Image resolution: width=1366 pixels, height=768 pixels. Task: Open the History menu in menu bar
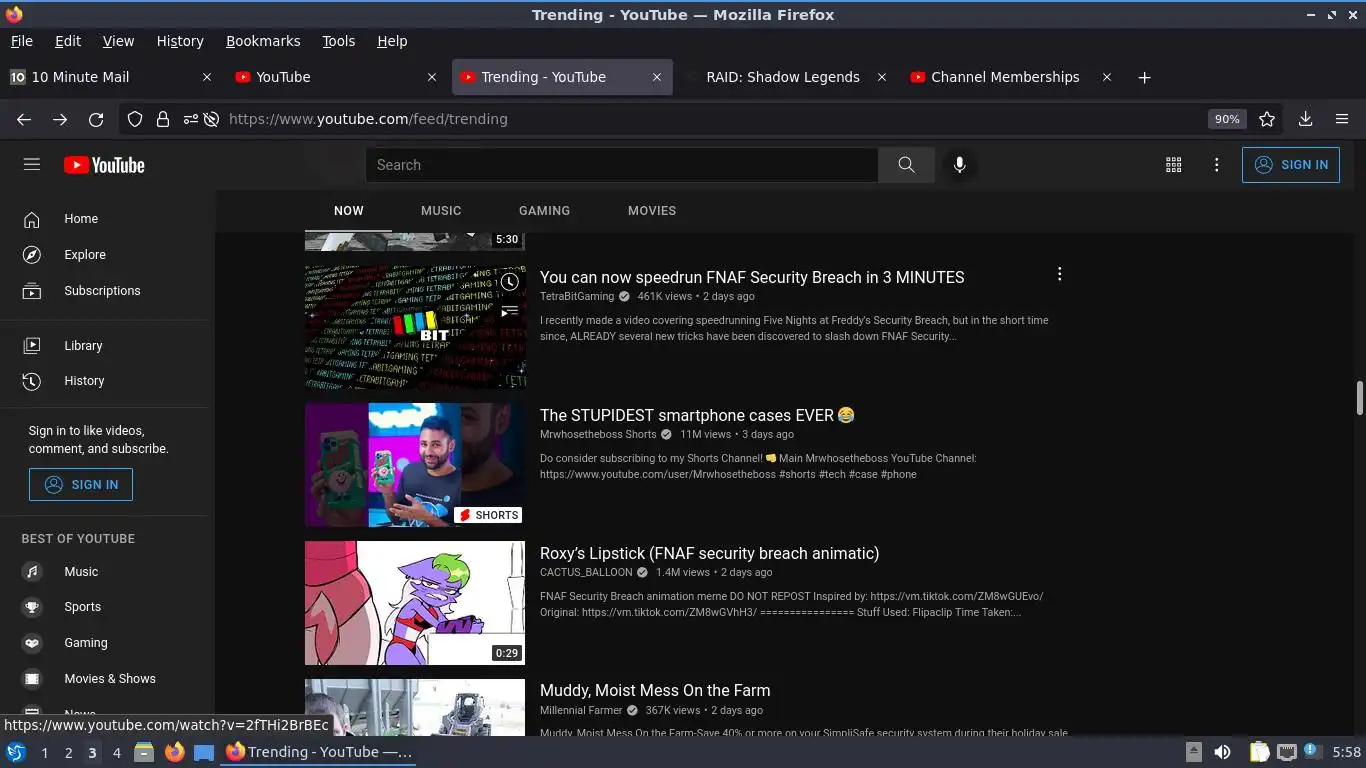[x=180, y=41]
